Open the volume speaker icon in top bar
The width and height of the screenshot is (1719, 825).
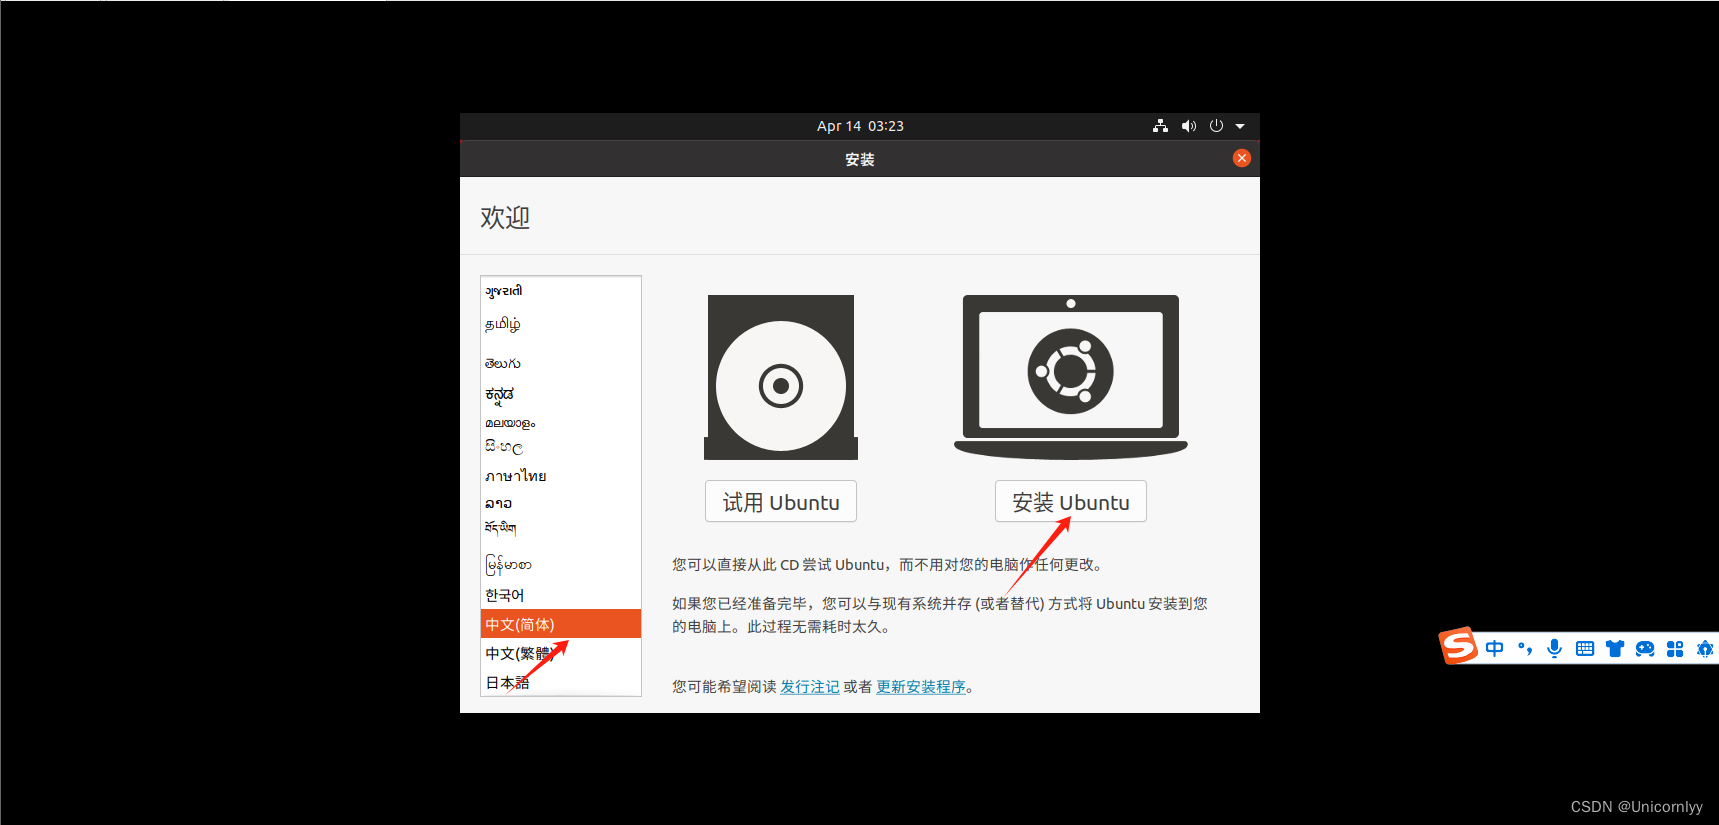click(x=1188, y=126)
